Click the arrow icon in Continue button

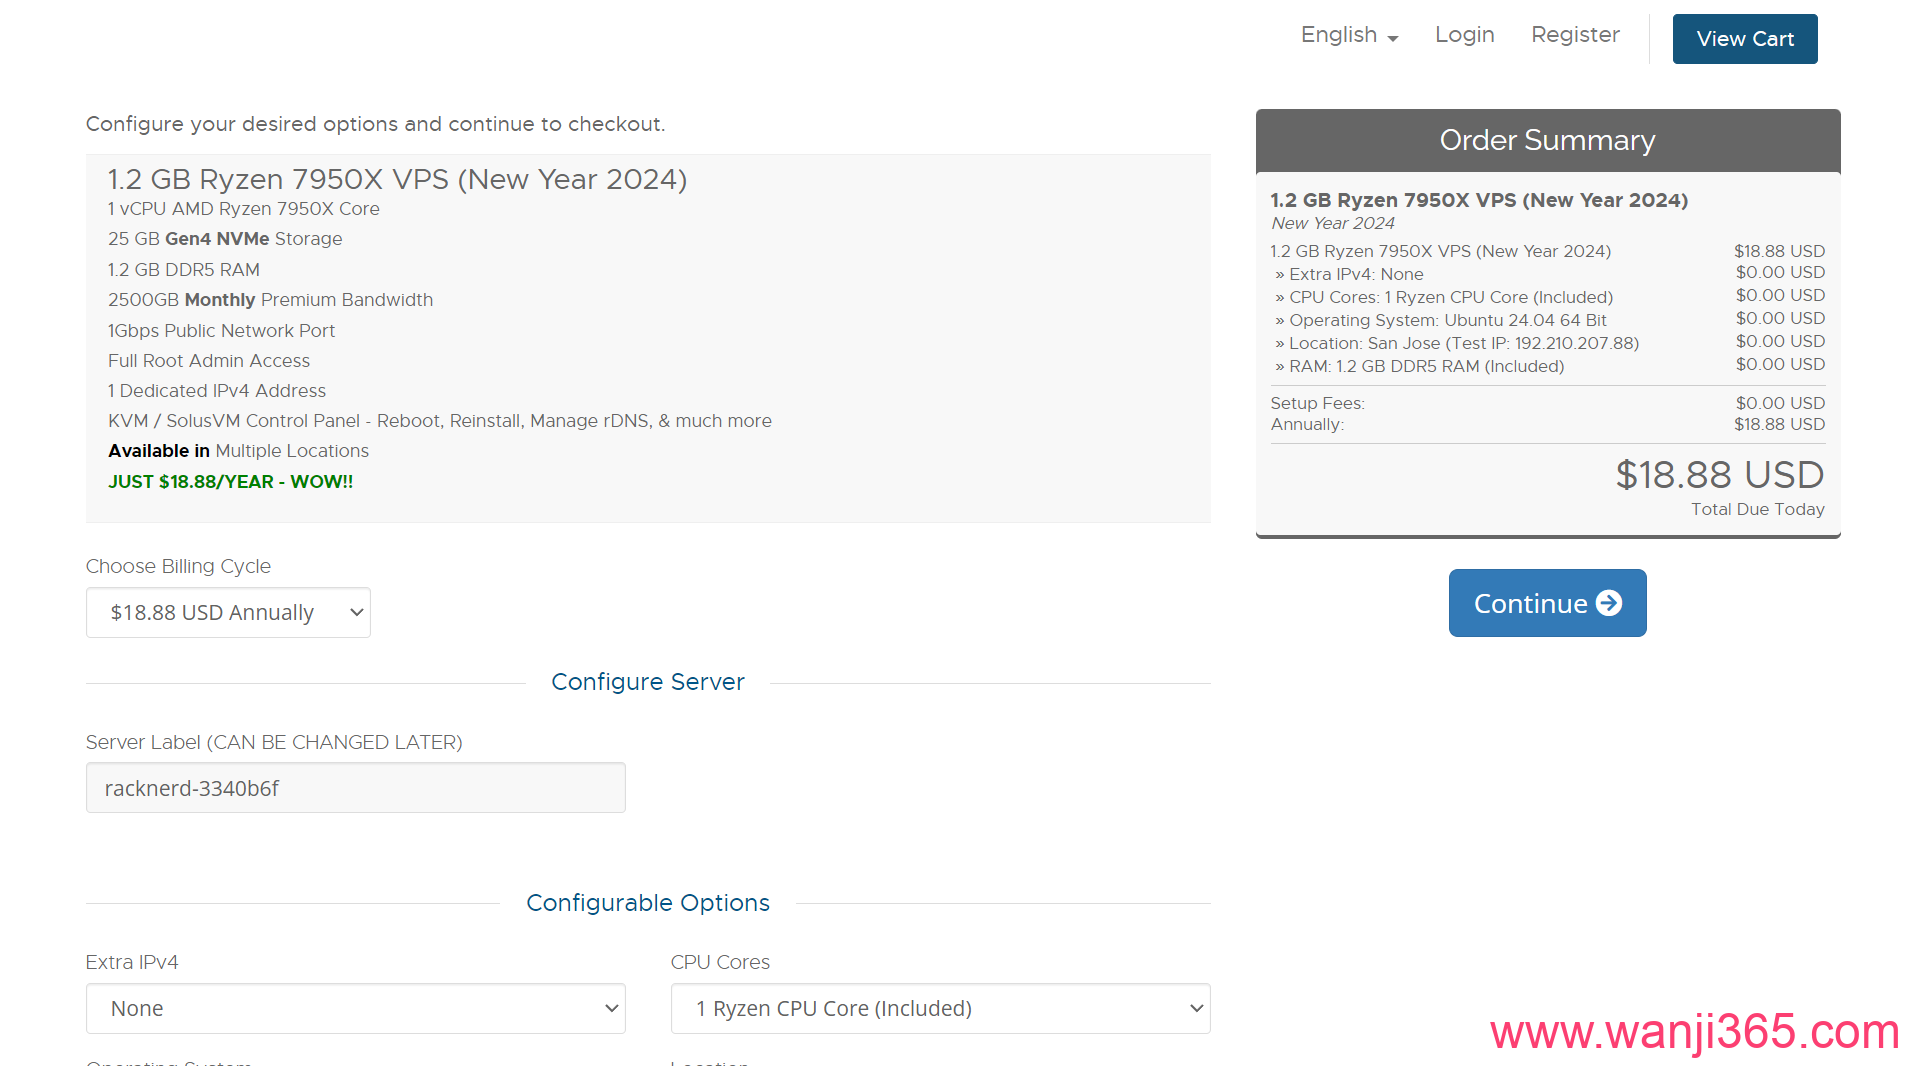[1608, 603]
